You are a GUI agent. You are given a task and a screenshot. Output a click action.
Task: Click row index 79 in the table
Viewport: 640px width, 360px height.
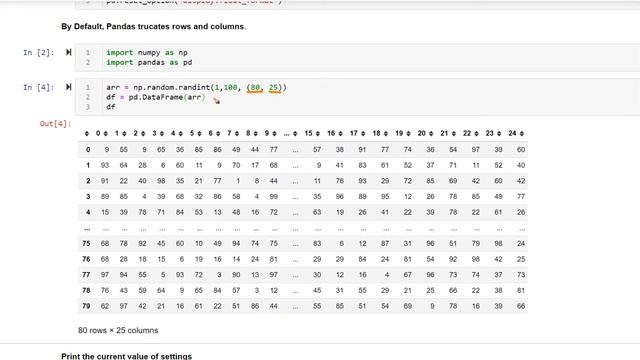[86, 306]
